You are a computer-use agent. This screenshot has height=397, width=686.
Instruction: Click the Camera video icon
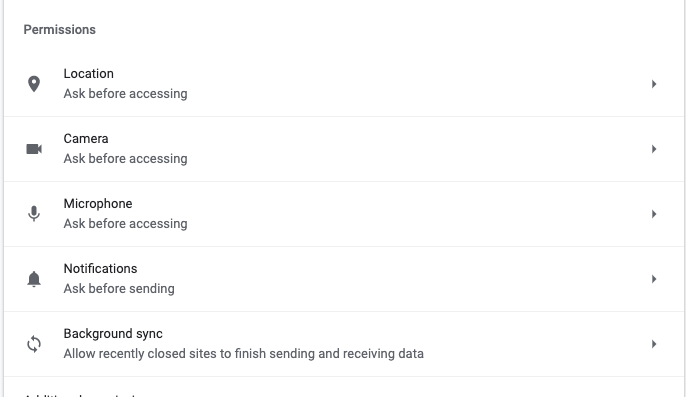click(34, 149)
